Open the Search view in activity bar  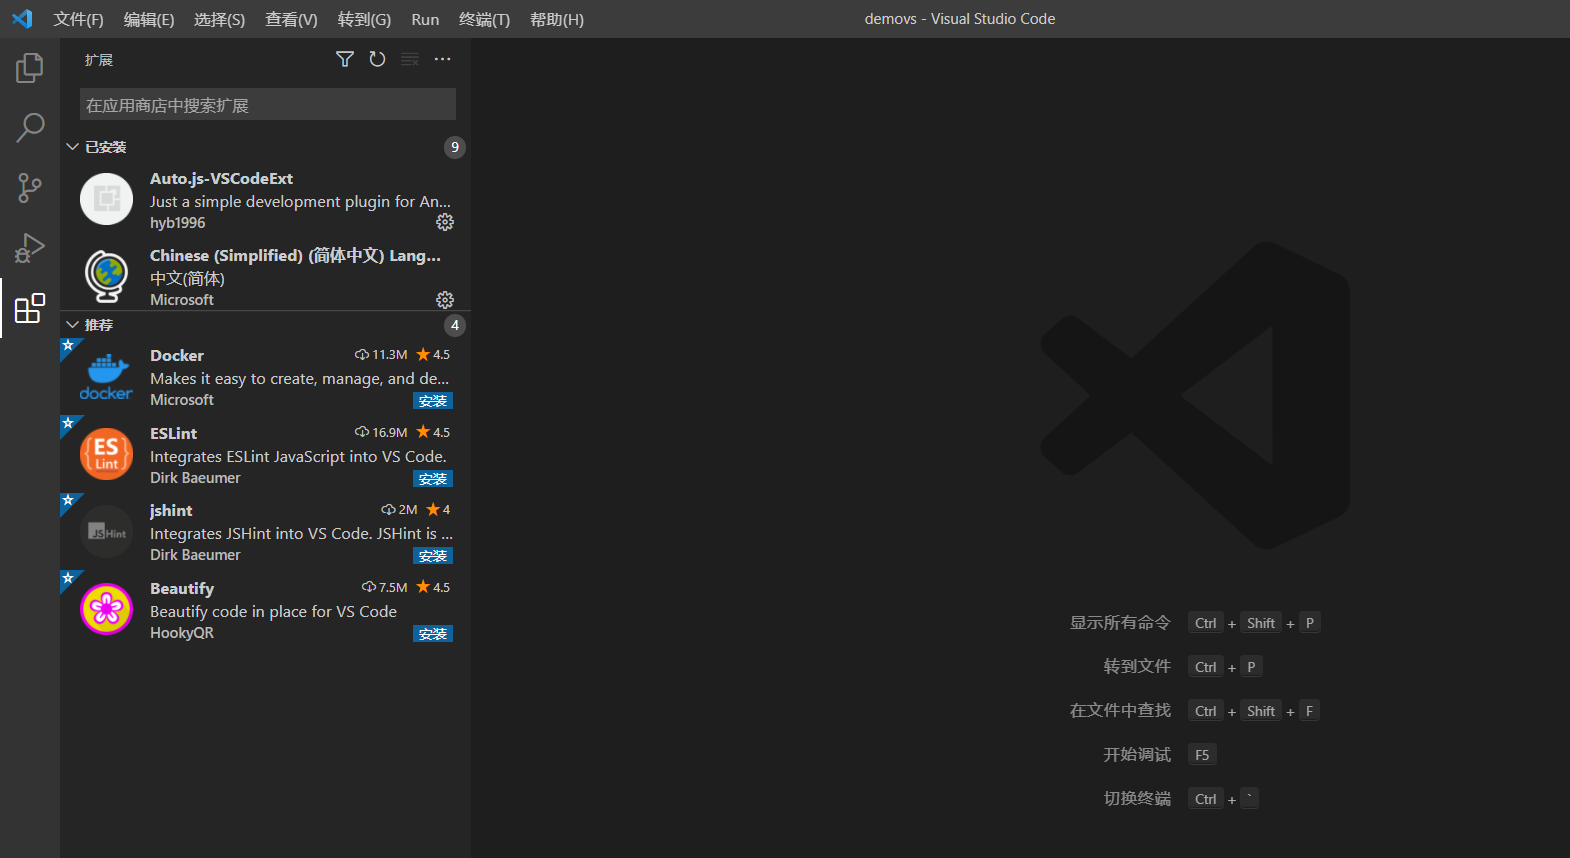[30, 128]
